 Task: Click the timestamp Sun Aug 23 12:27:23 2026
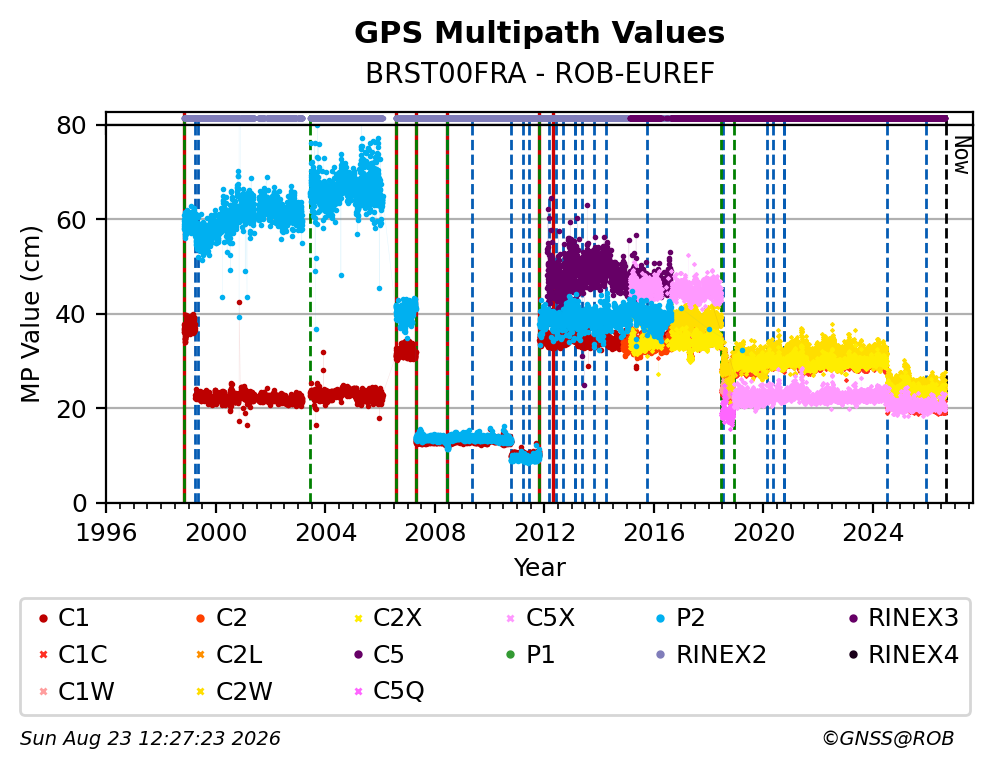pos(150,738)
